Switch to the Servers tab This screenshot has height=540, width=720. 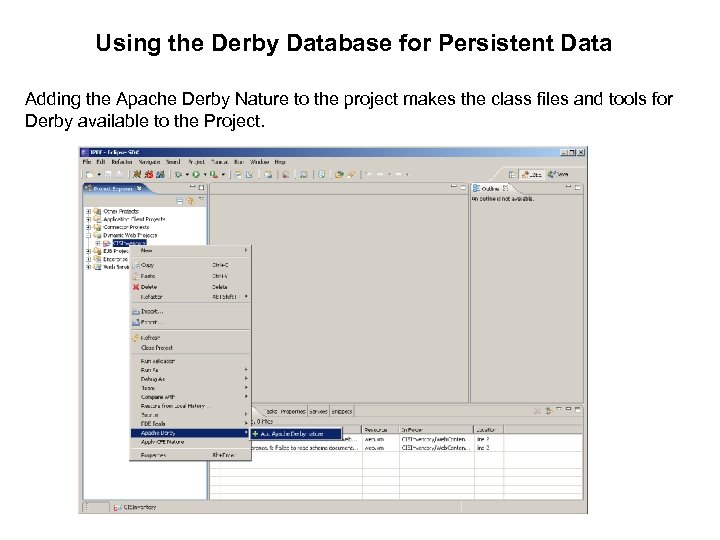point(318,411)
